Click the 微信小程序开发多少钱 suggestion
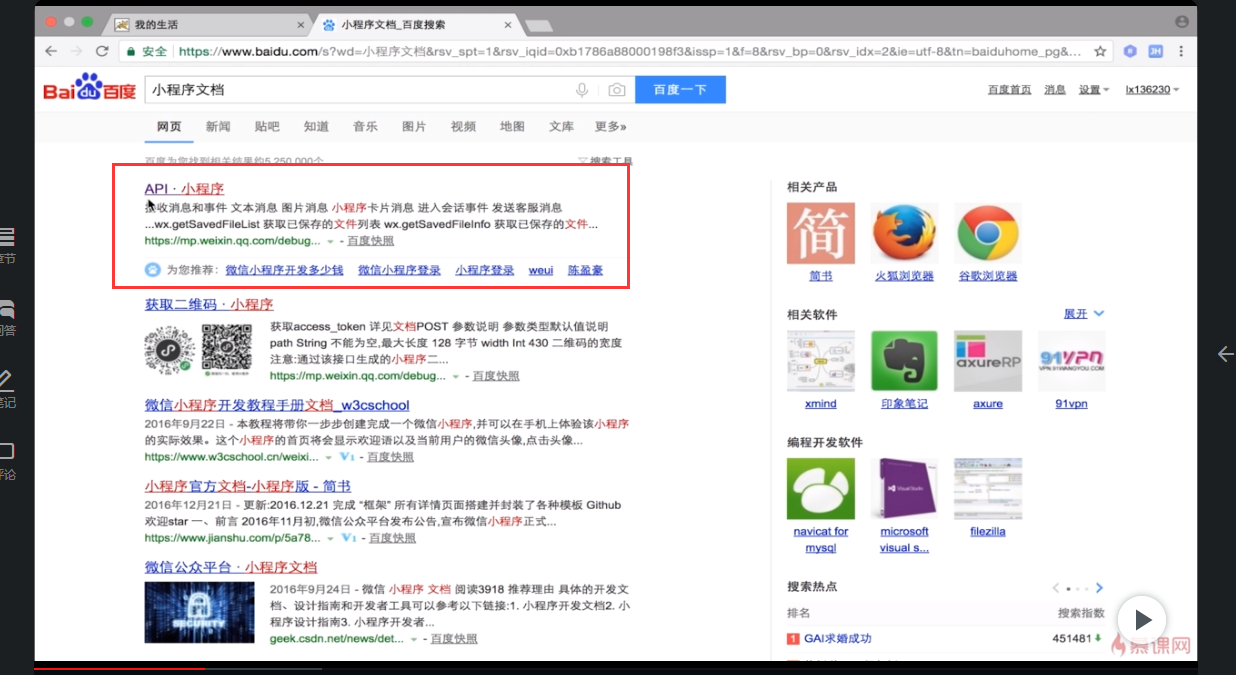 coord(284,270)
